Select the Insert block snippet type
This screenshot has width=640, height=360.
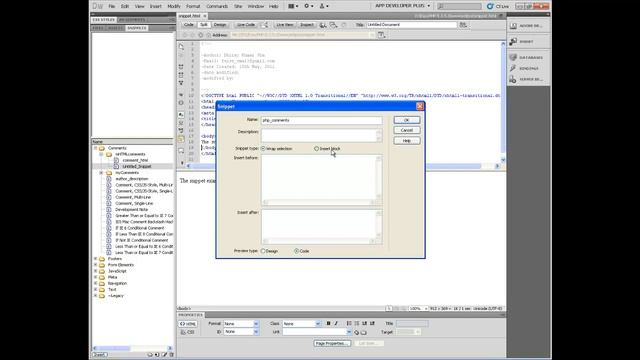tap(316, 149)
